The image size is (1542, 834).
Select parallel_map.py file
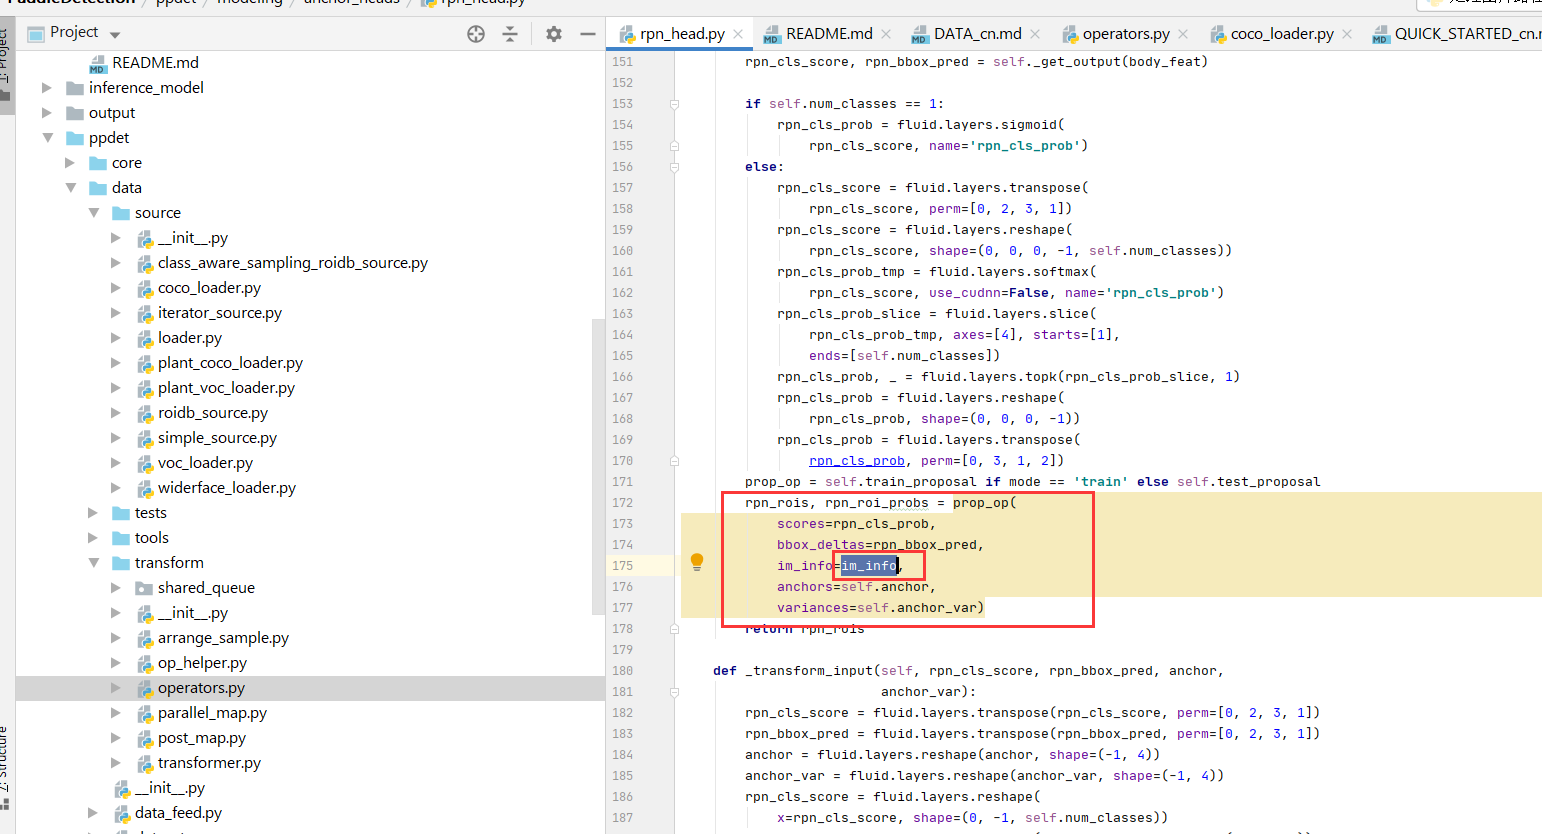(212, 713)
